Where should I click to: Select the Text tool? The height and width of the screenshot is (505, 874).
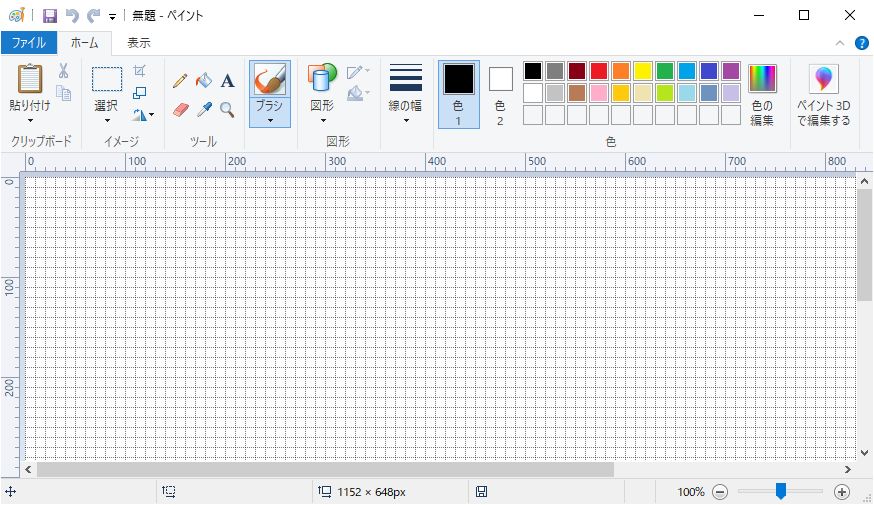pos(227,81)
